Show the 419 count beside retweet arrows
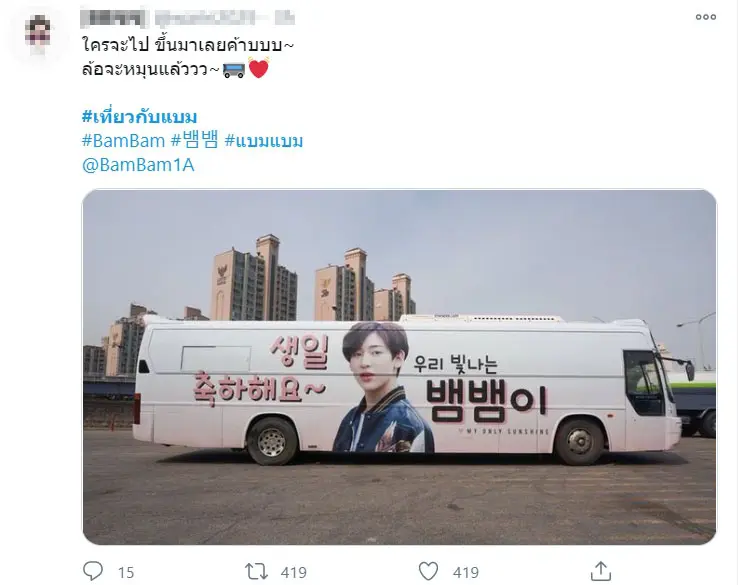The height and width of the screenshot is (585, 740). point(294,572)
